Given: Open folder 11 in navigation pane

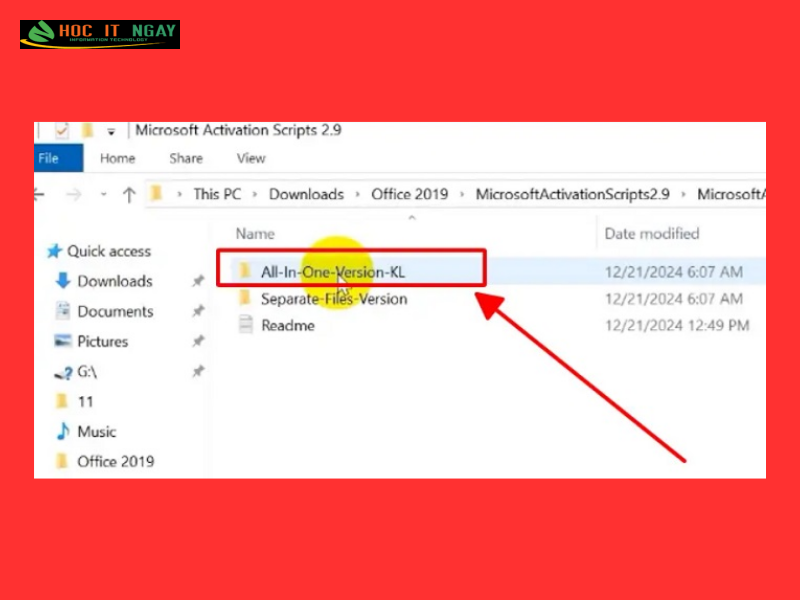Looking at the screenshot, I should click(x=85, y=402).
